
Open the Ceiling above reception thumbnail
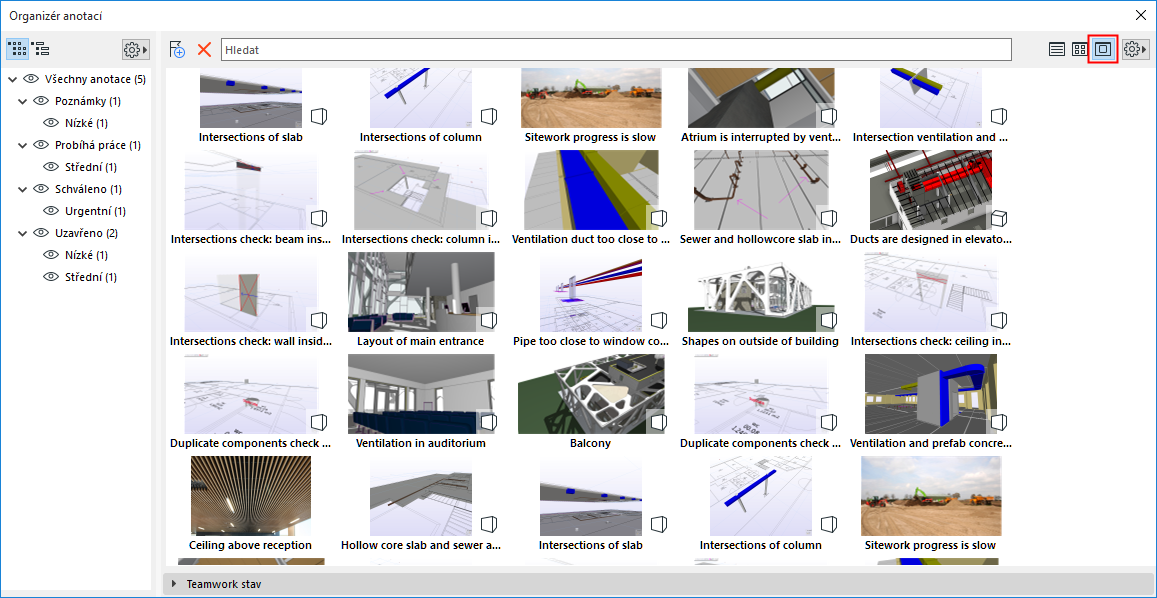[250, 495]
